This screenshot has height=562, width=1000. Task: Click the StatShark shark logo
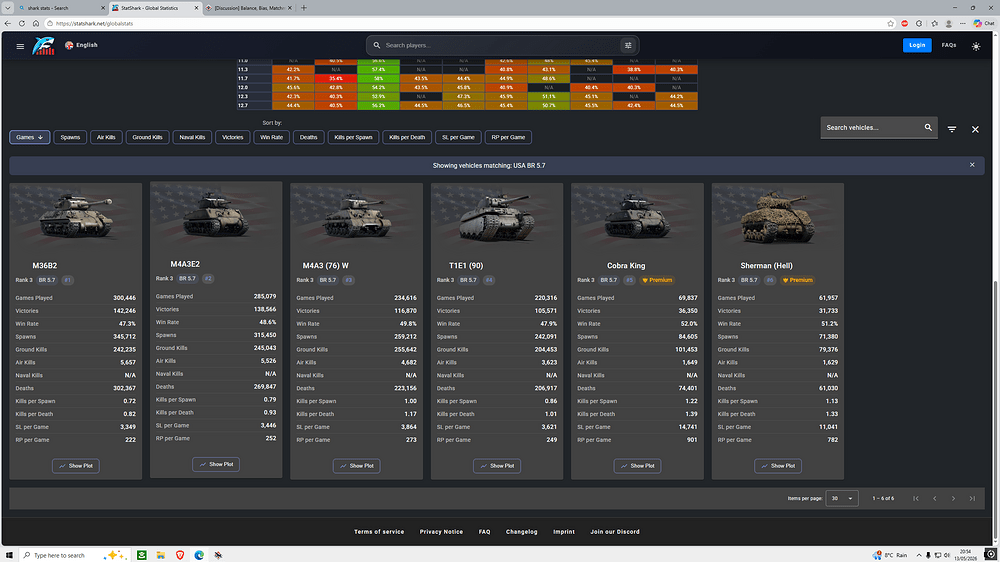click(x=43, y=45)
